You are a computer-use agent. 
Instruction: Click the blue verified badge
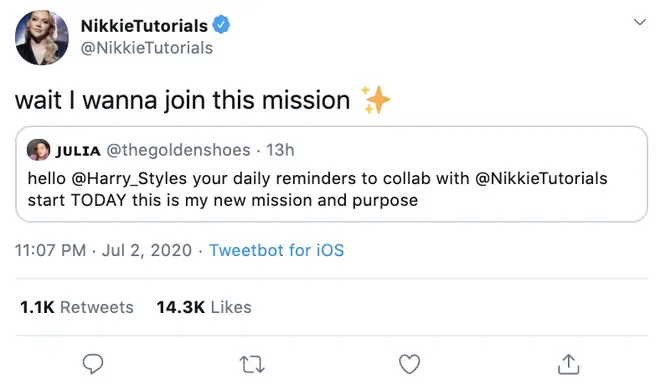pyautogui.click(x=221, y=24)
